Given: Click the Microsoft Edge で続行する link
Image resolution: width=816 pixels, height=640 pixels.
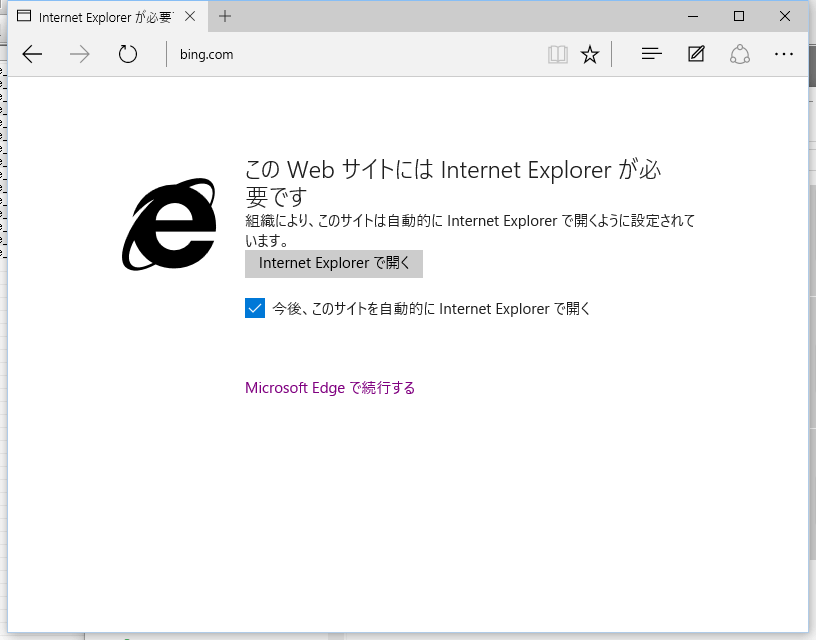Looking at the screenshot, I should click(x=329, y=387).
